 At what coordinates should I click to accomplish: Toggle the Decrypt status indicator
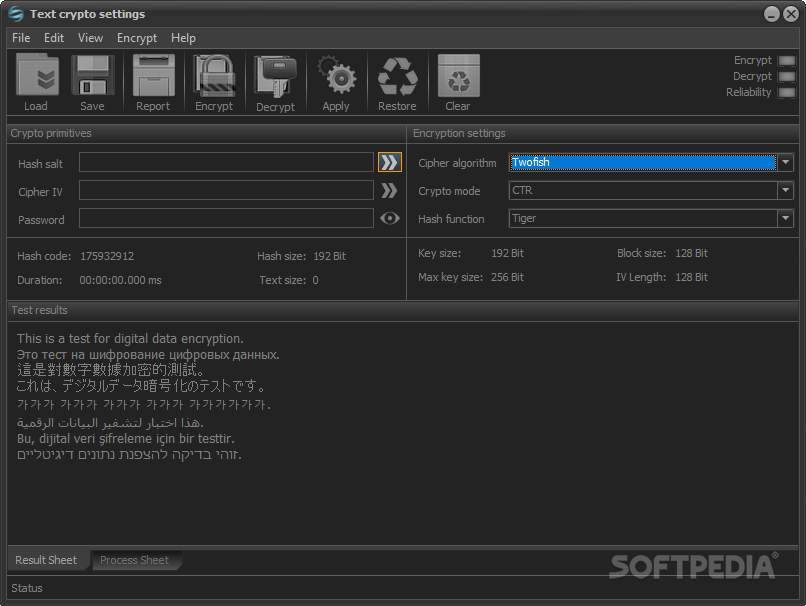click(786, 77)
